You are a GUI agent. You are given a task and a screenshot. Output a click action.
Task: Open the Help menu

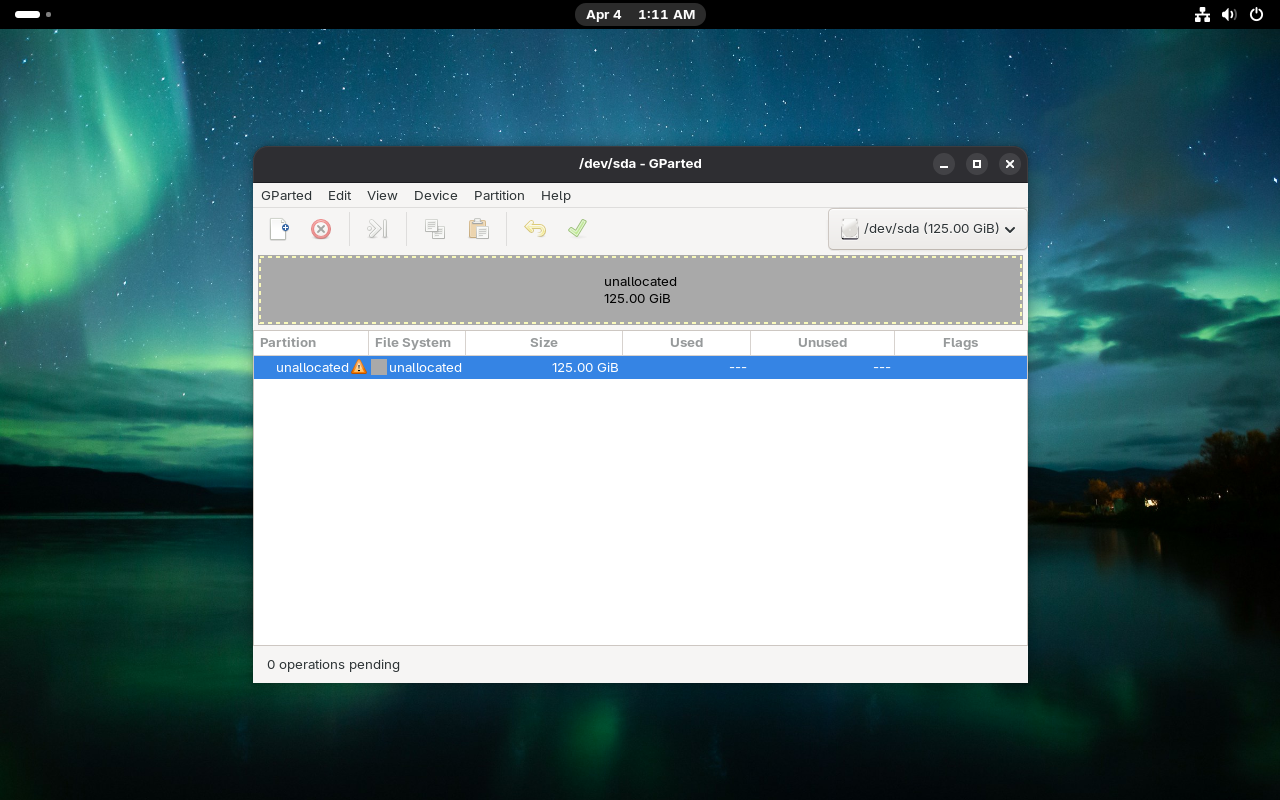point(555,196)
